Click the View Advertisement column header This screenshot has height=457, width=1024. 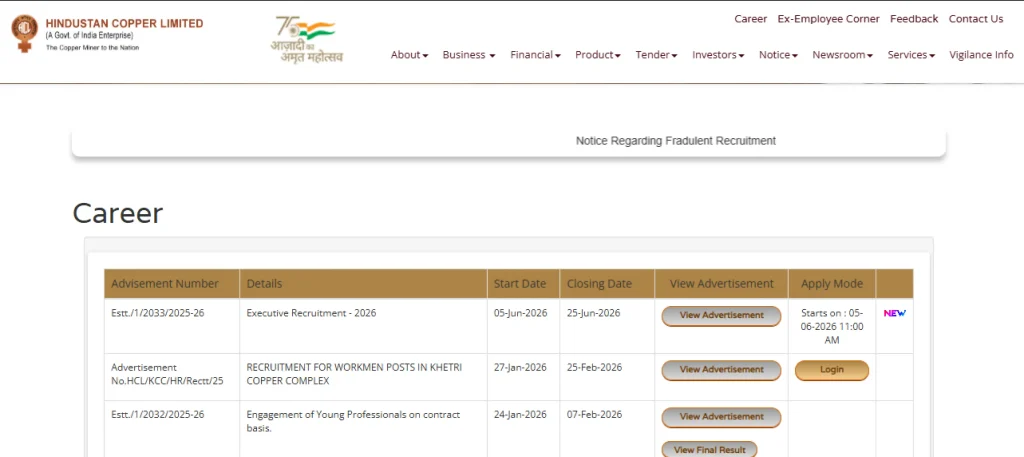pos(722,284)
